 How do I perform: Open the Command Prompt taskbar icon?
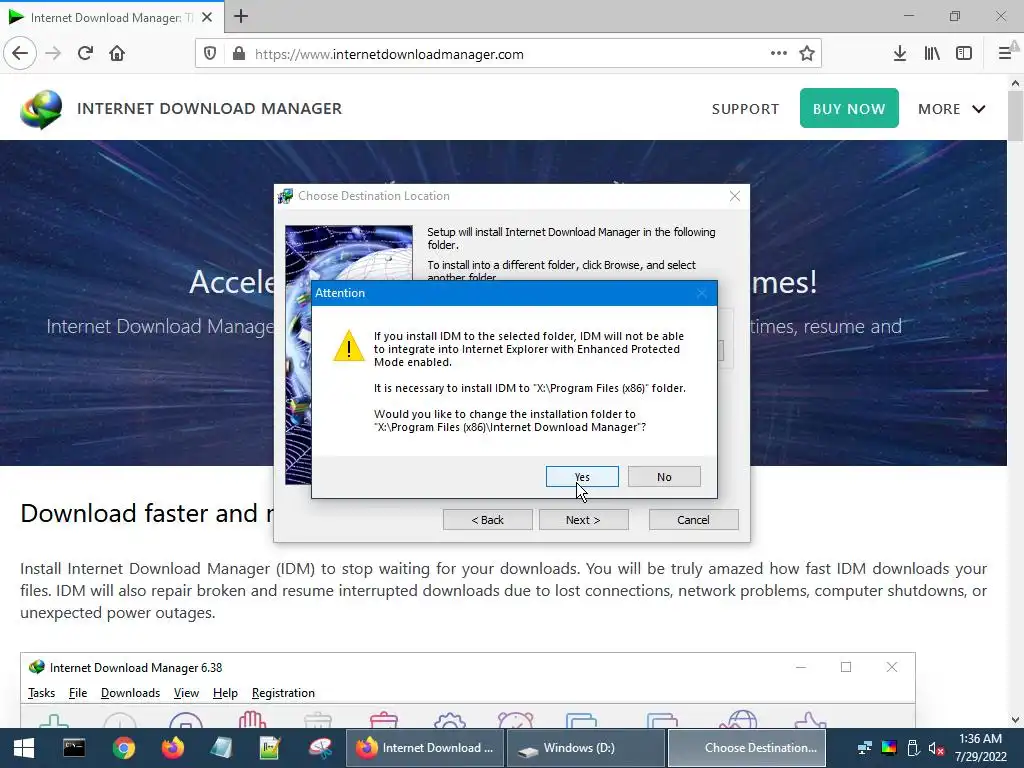74,748
